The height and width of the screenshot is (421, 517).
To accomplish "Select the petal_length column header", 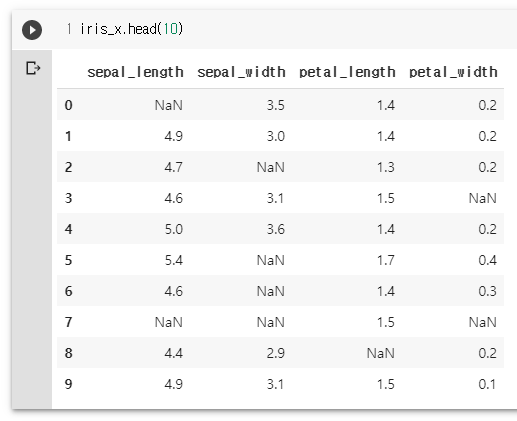I will pos(347,72).
